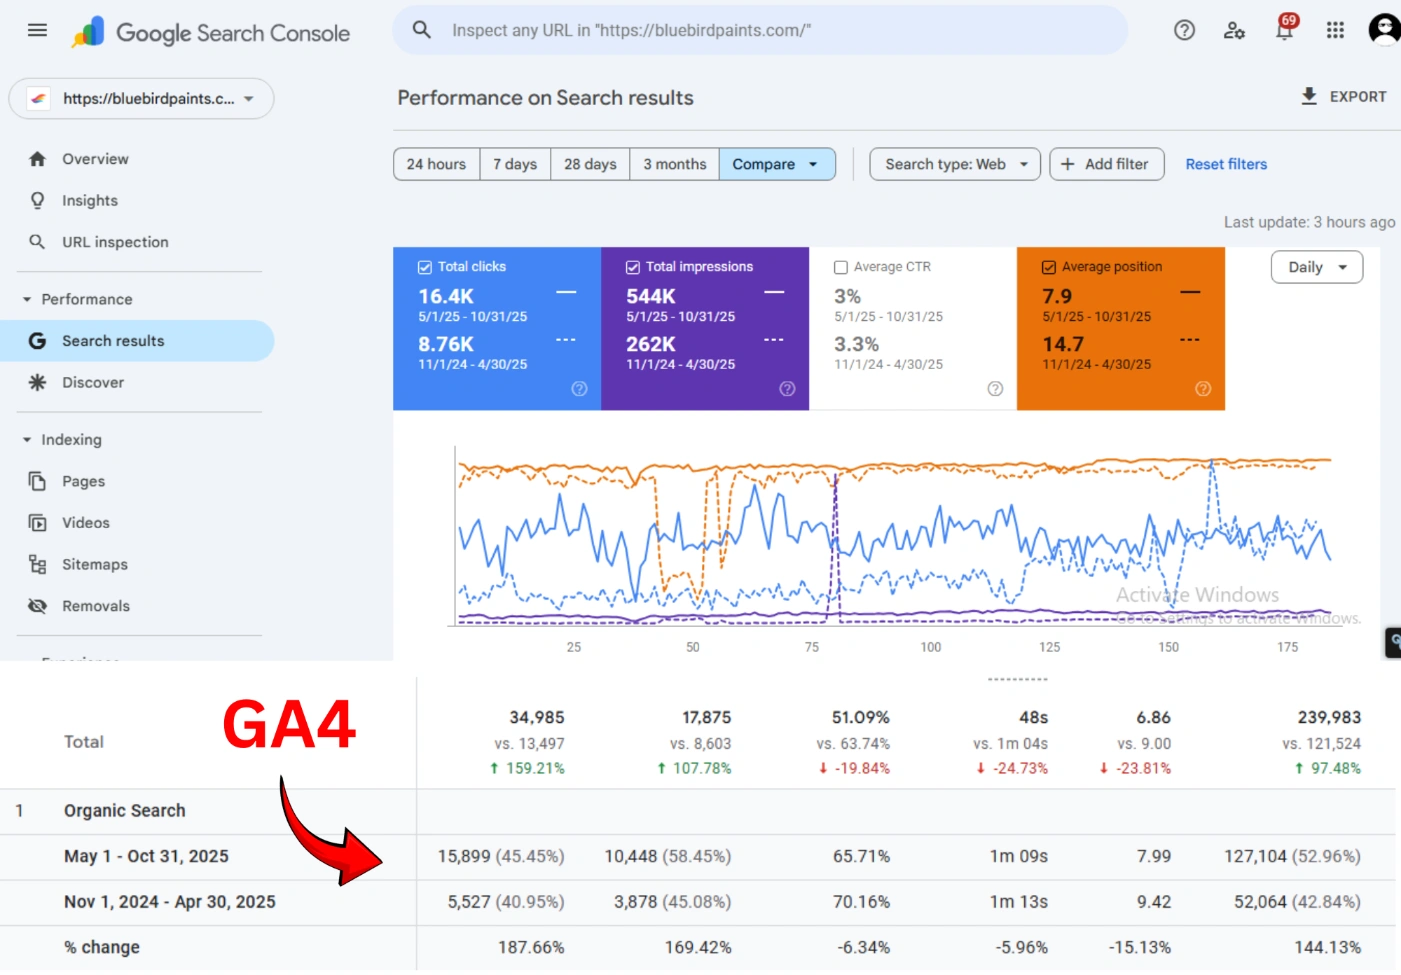Click the Sitemaps icon in sidebar
The image size is (1401, 975).
tap(38, 564)
